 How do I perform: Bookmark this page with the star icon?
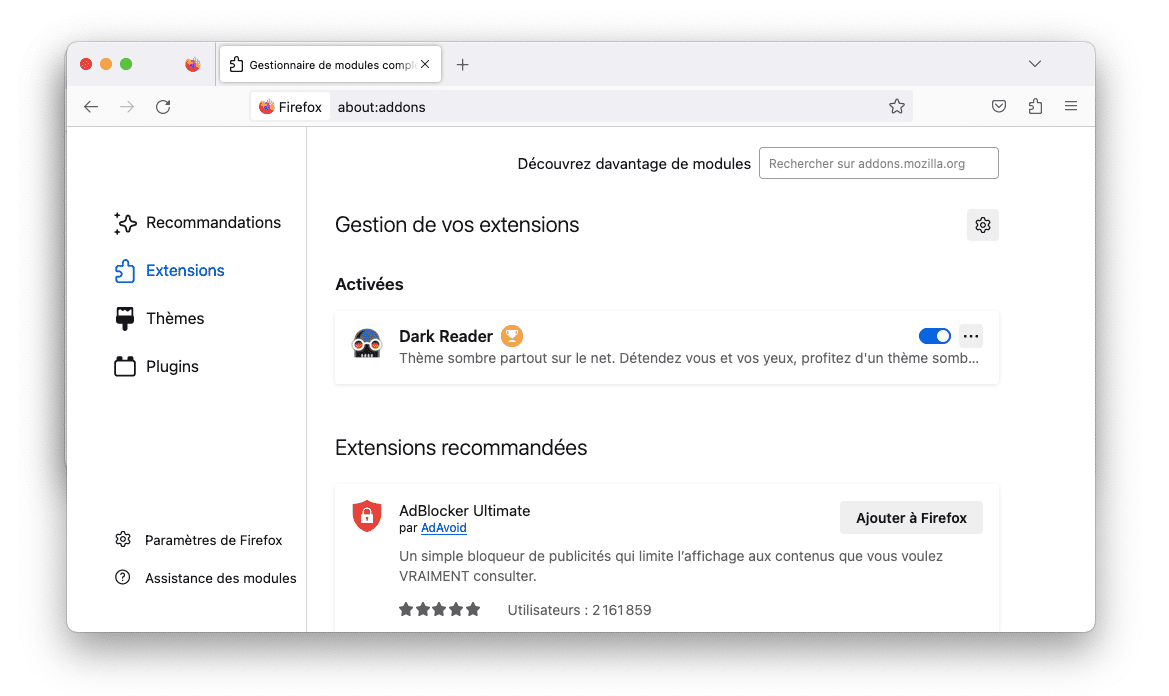click(896, 107)
